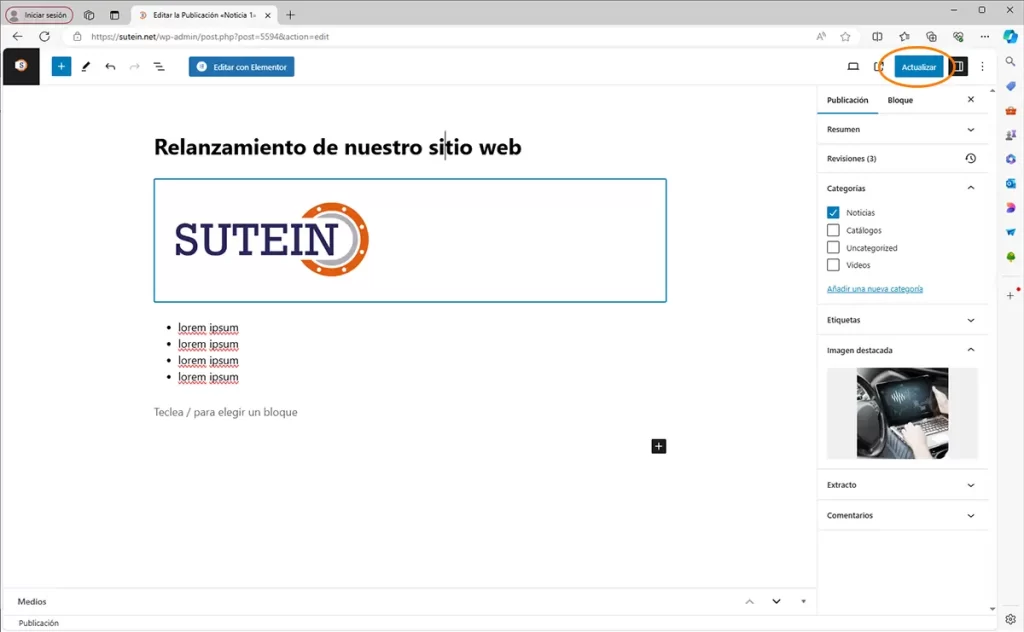
Task: Click the post title Relanzamiento de nuestro sitio web
Action: (x=338, y=147)
